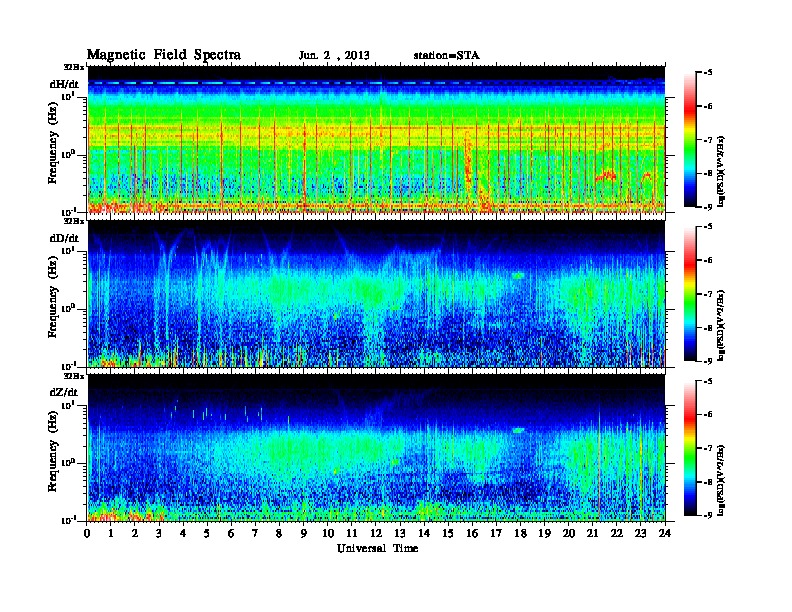Click the dZ/dt panel color bar
This screenshot has height=612, width=792.
(690, 448)
